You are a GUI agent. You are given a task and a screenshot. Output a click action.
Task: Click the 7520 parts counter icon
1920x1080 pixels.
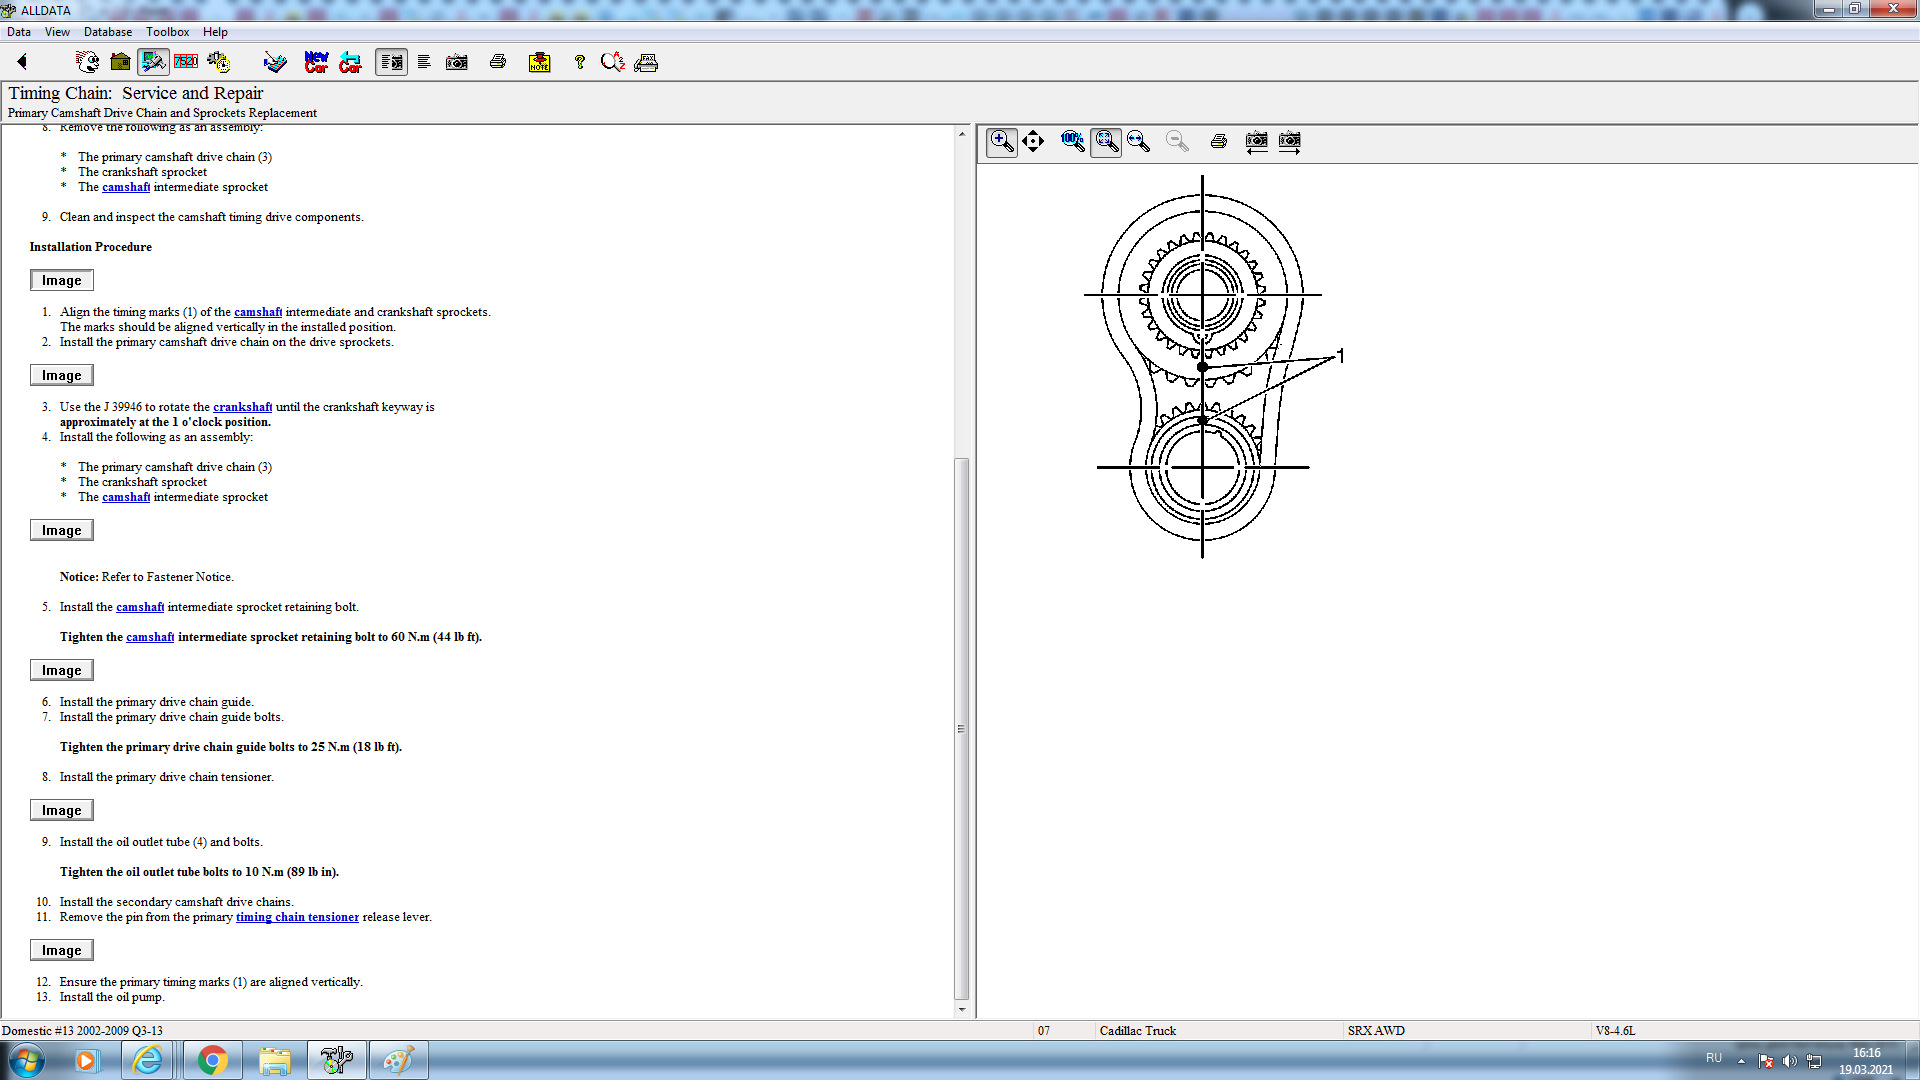click(186, 62)
